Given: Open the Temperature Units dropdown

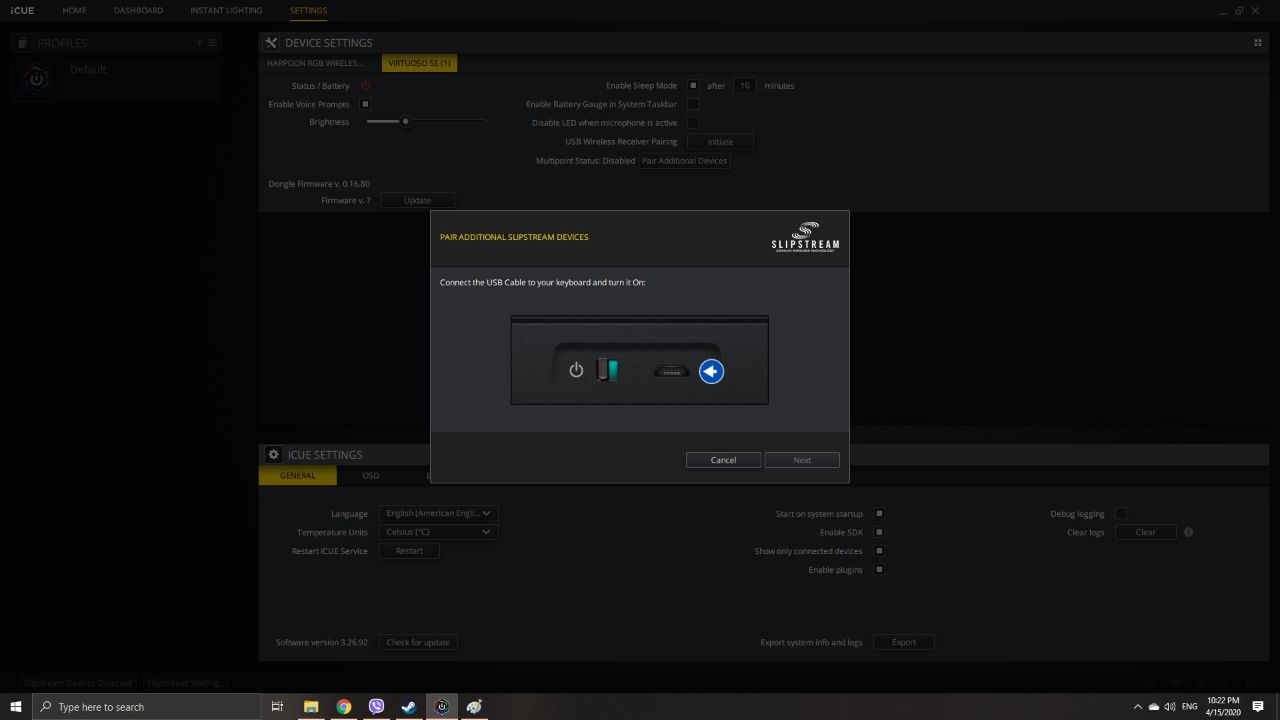Looking at the screenshot, I should point(439,532).
